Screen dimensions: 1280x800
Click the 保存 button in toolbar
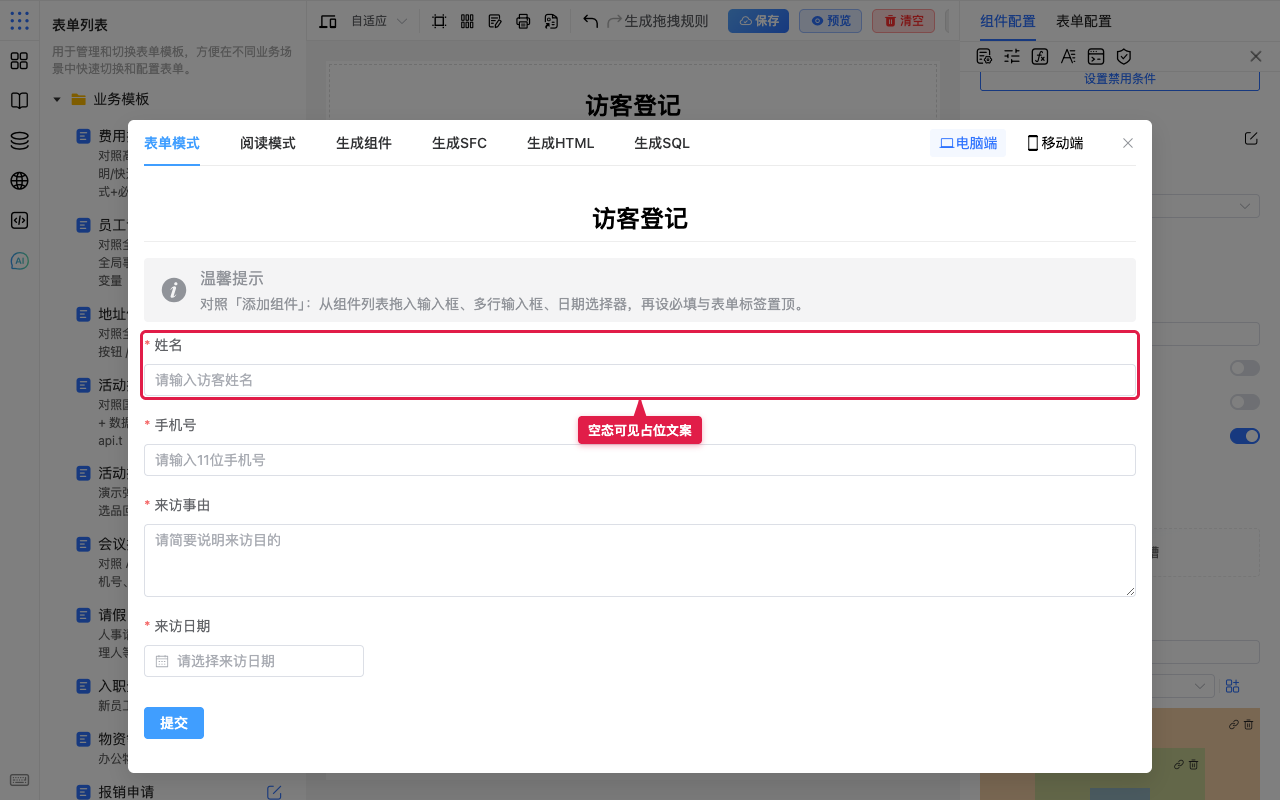758,21
